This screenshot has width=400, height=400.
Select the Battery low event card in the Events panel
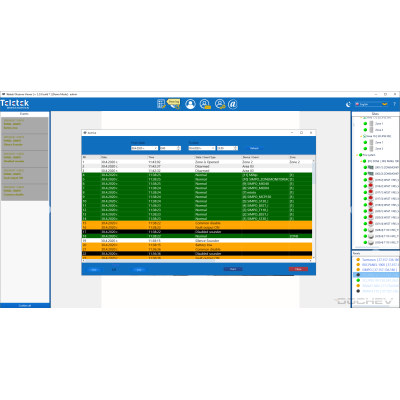click(x=25, y=125)
